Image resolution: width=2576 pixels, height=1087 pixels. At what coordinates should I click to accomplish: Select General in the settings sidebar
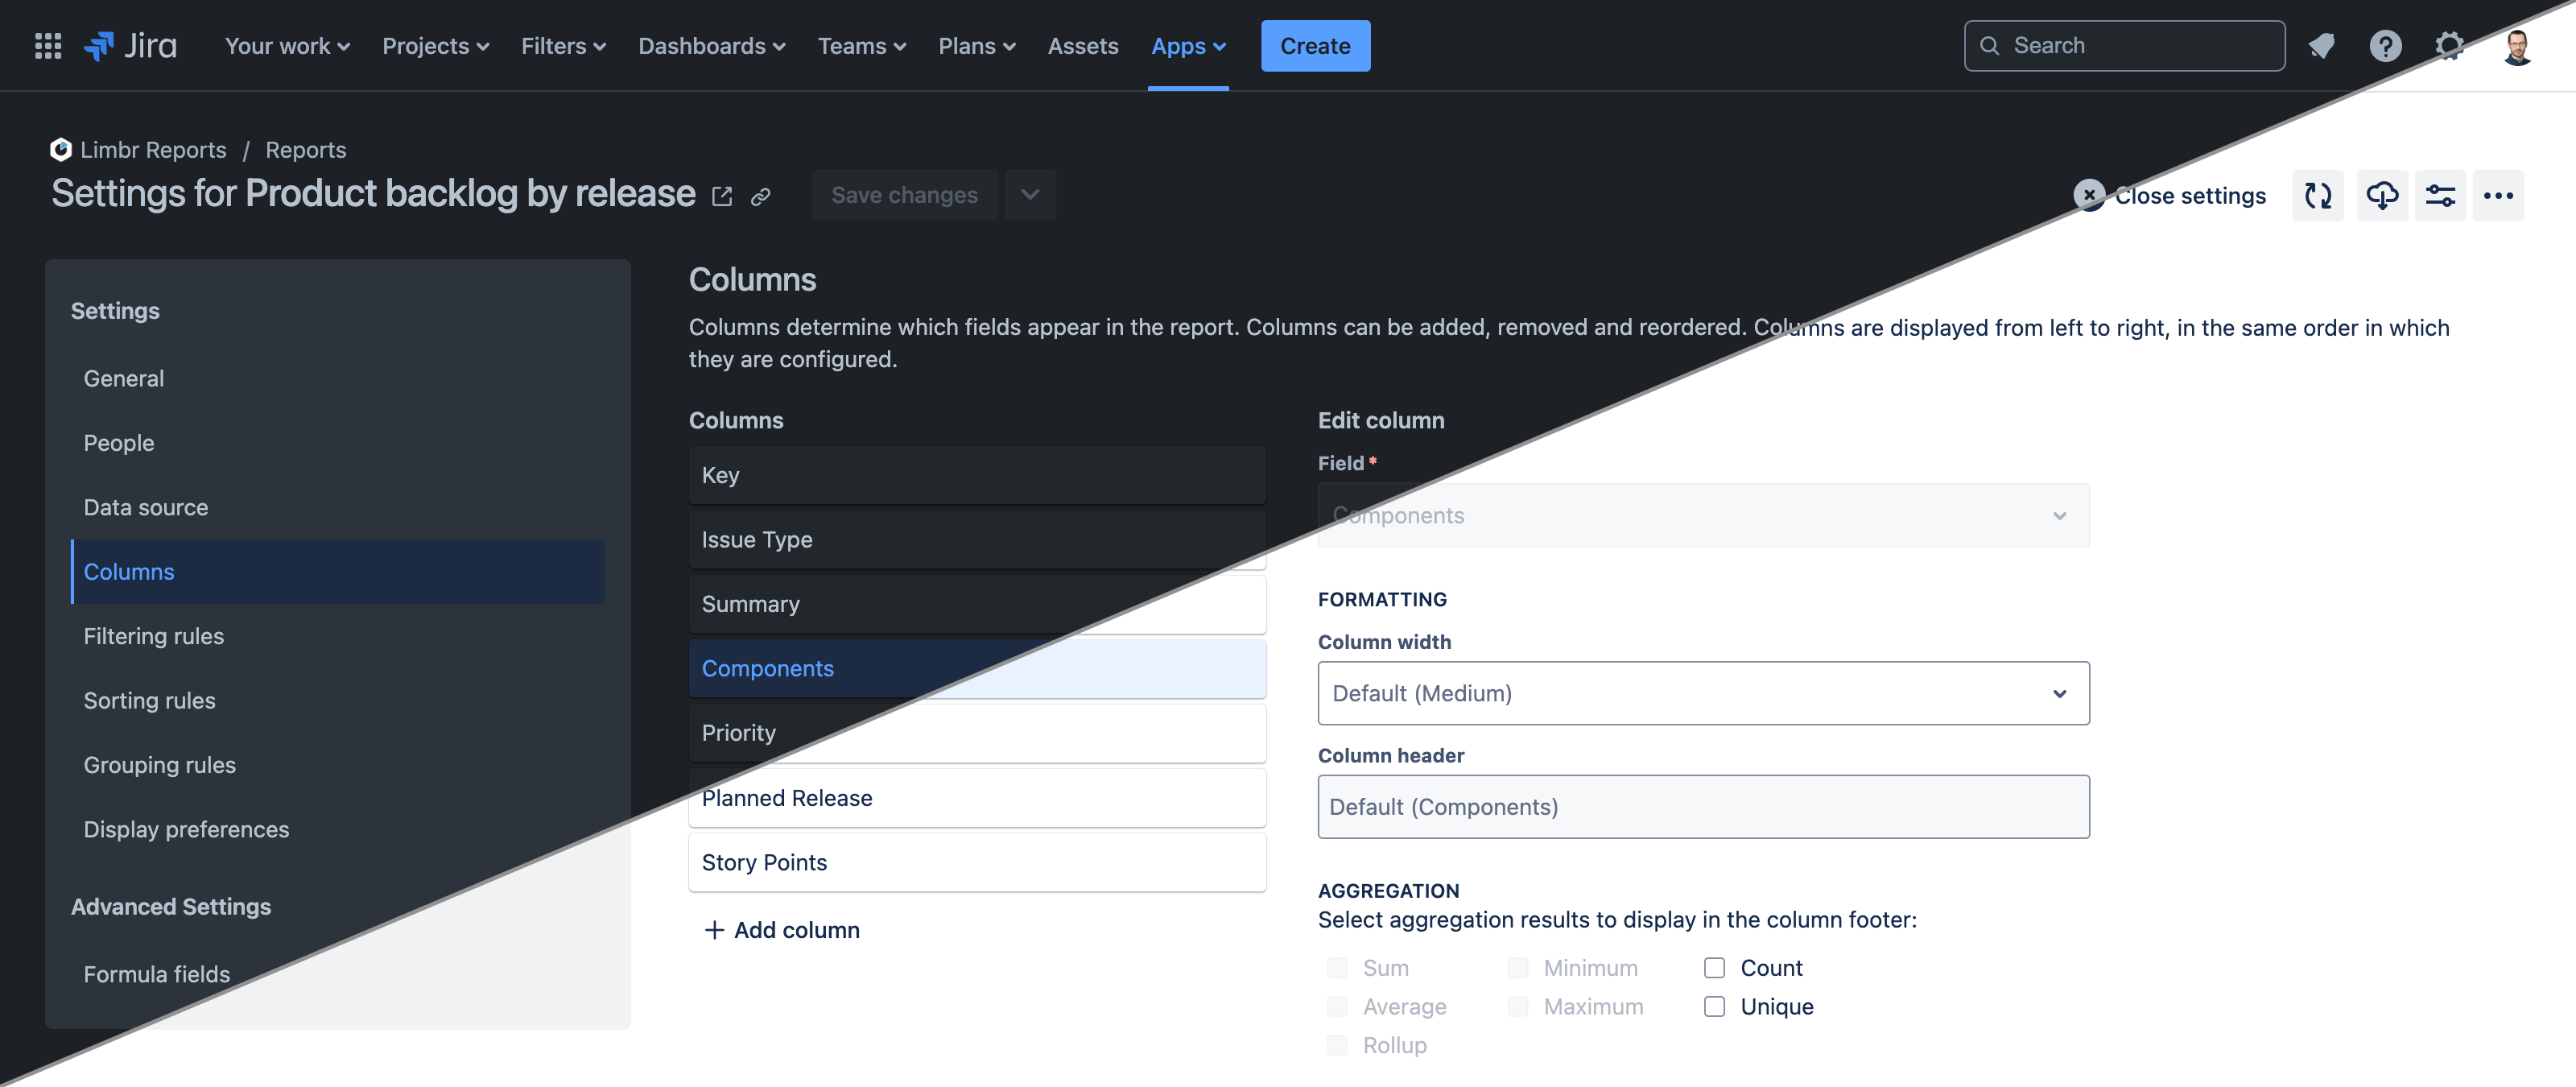tap(338, 379)
